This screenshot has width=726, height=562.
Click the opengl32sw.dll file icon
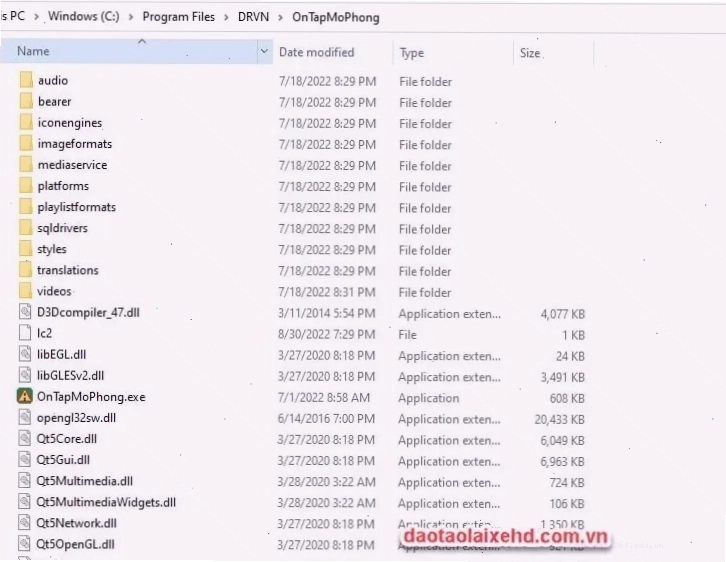[25, 417]
